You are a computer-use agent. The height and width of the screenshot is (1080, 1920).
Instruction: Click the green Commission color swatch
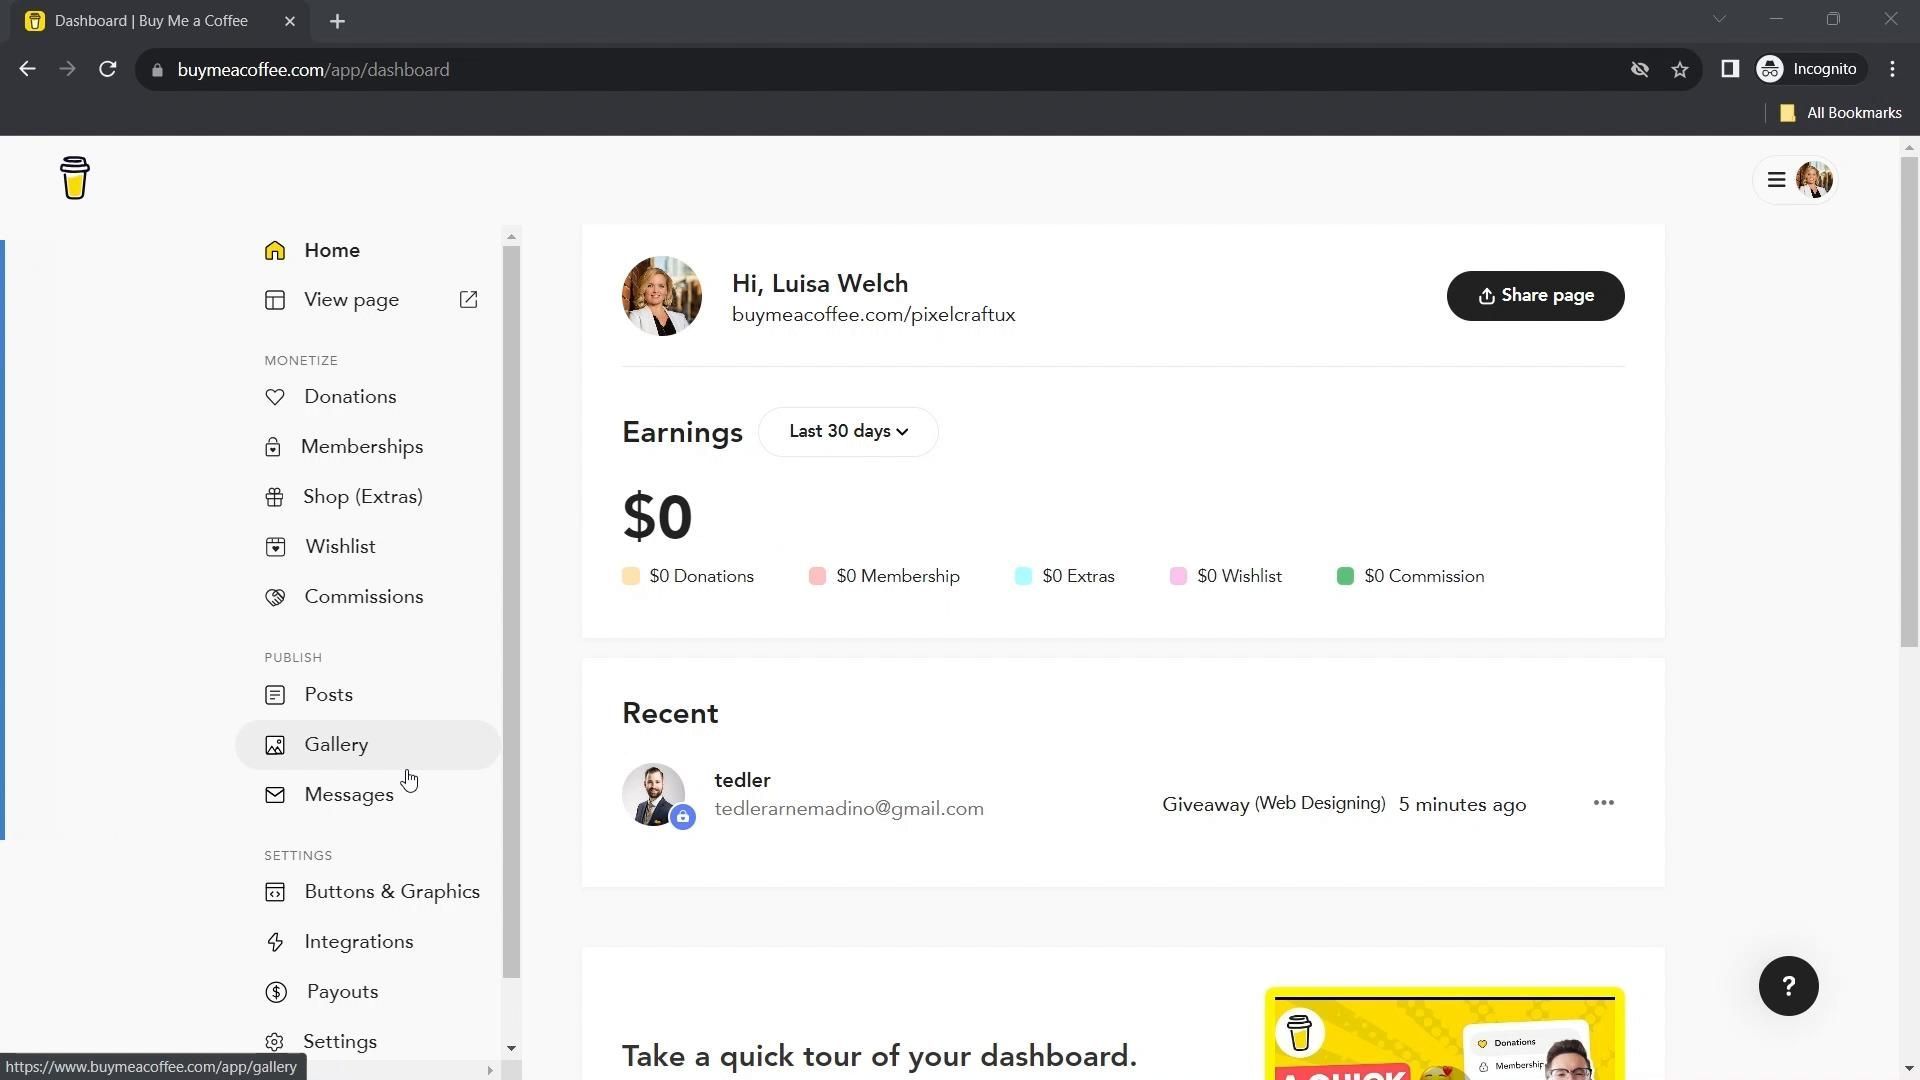1345,577
